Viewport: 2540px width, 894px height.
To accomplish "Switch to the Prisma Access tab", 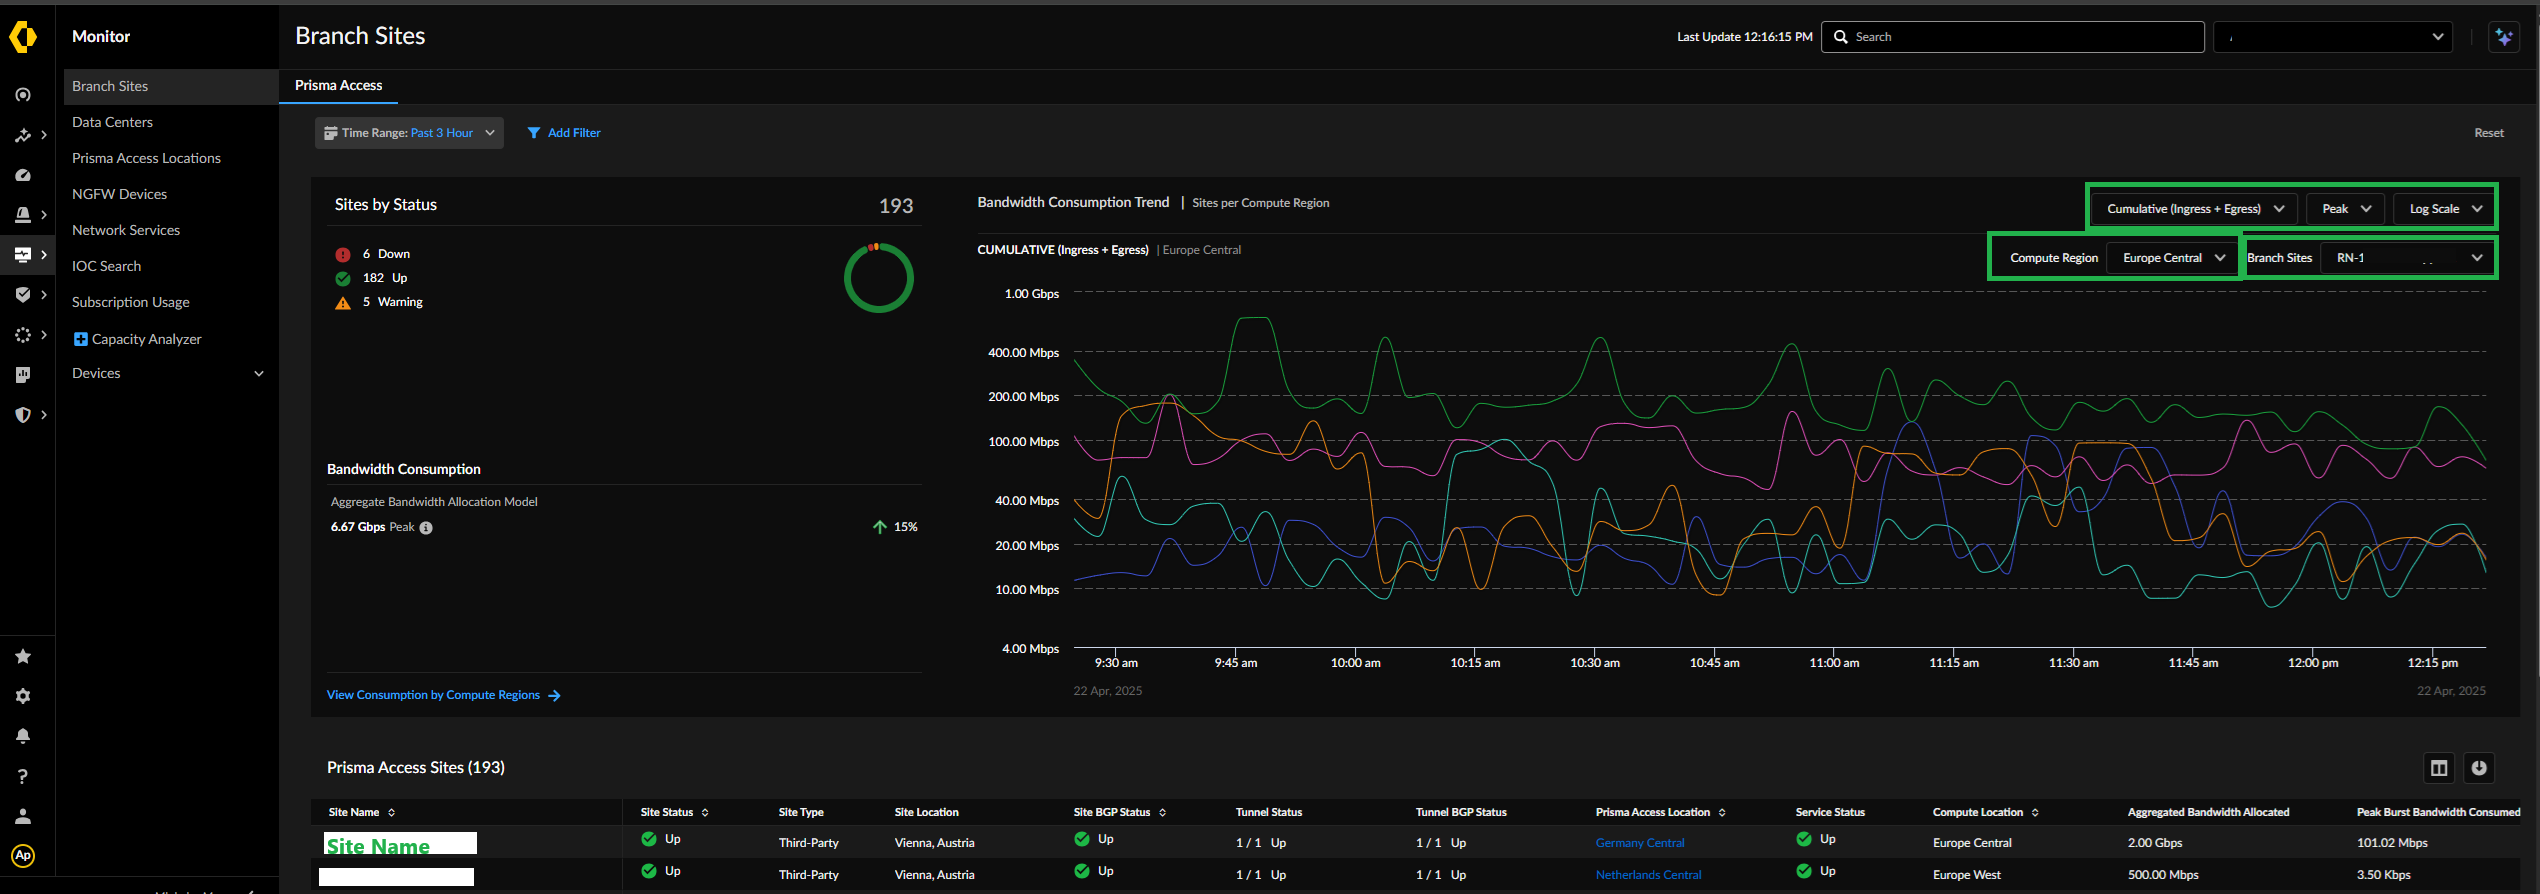I will (338, 86).
